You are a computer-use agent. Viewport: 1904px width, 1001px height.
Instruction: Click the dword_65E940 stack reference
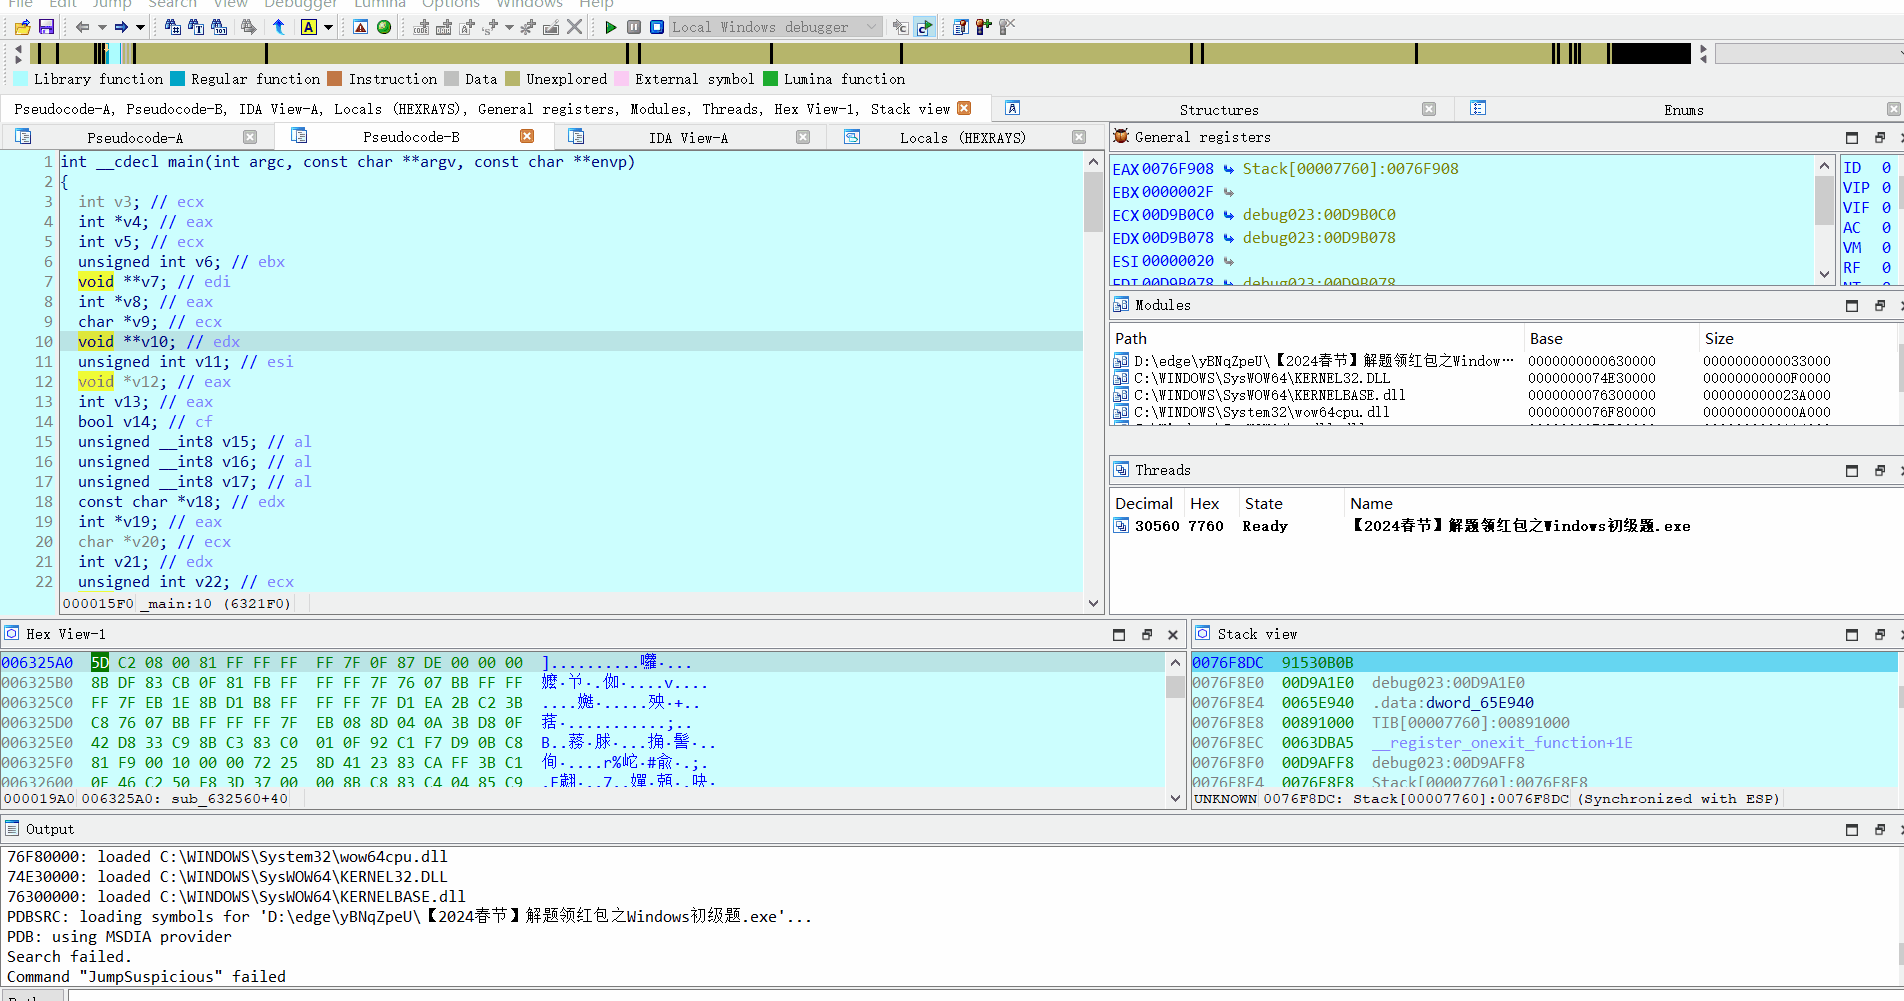(x=1480, y=703)
